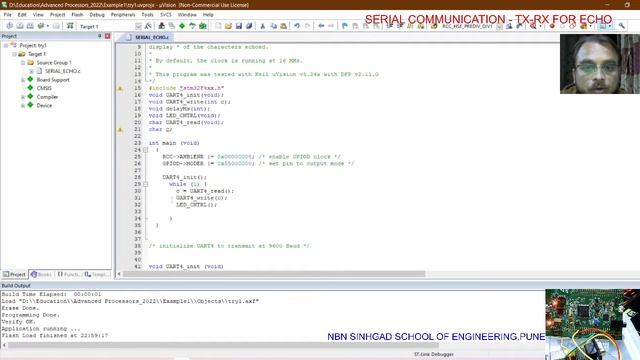The height and width of the screenshot is (360, 640).
Task: Click the Copy icon in the toolbar
Action: (273, 26)
